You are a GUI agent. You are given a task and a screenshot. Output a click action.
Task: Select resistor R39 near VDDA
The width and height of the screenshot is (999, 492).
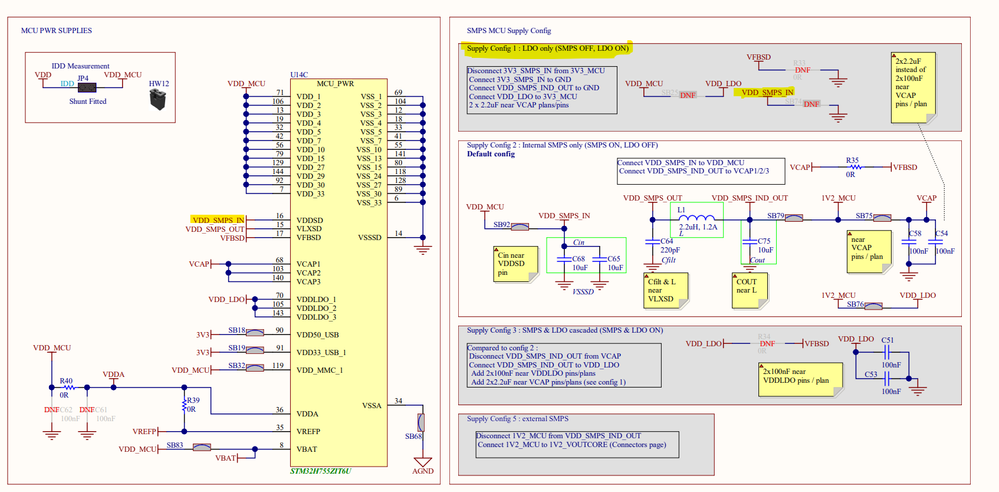(184, 404)
